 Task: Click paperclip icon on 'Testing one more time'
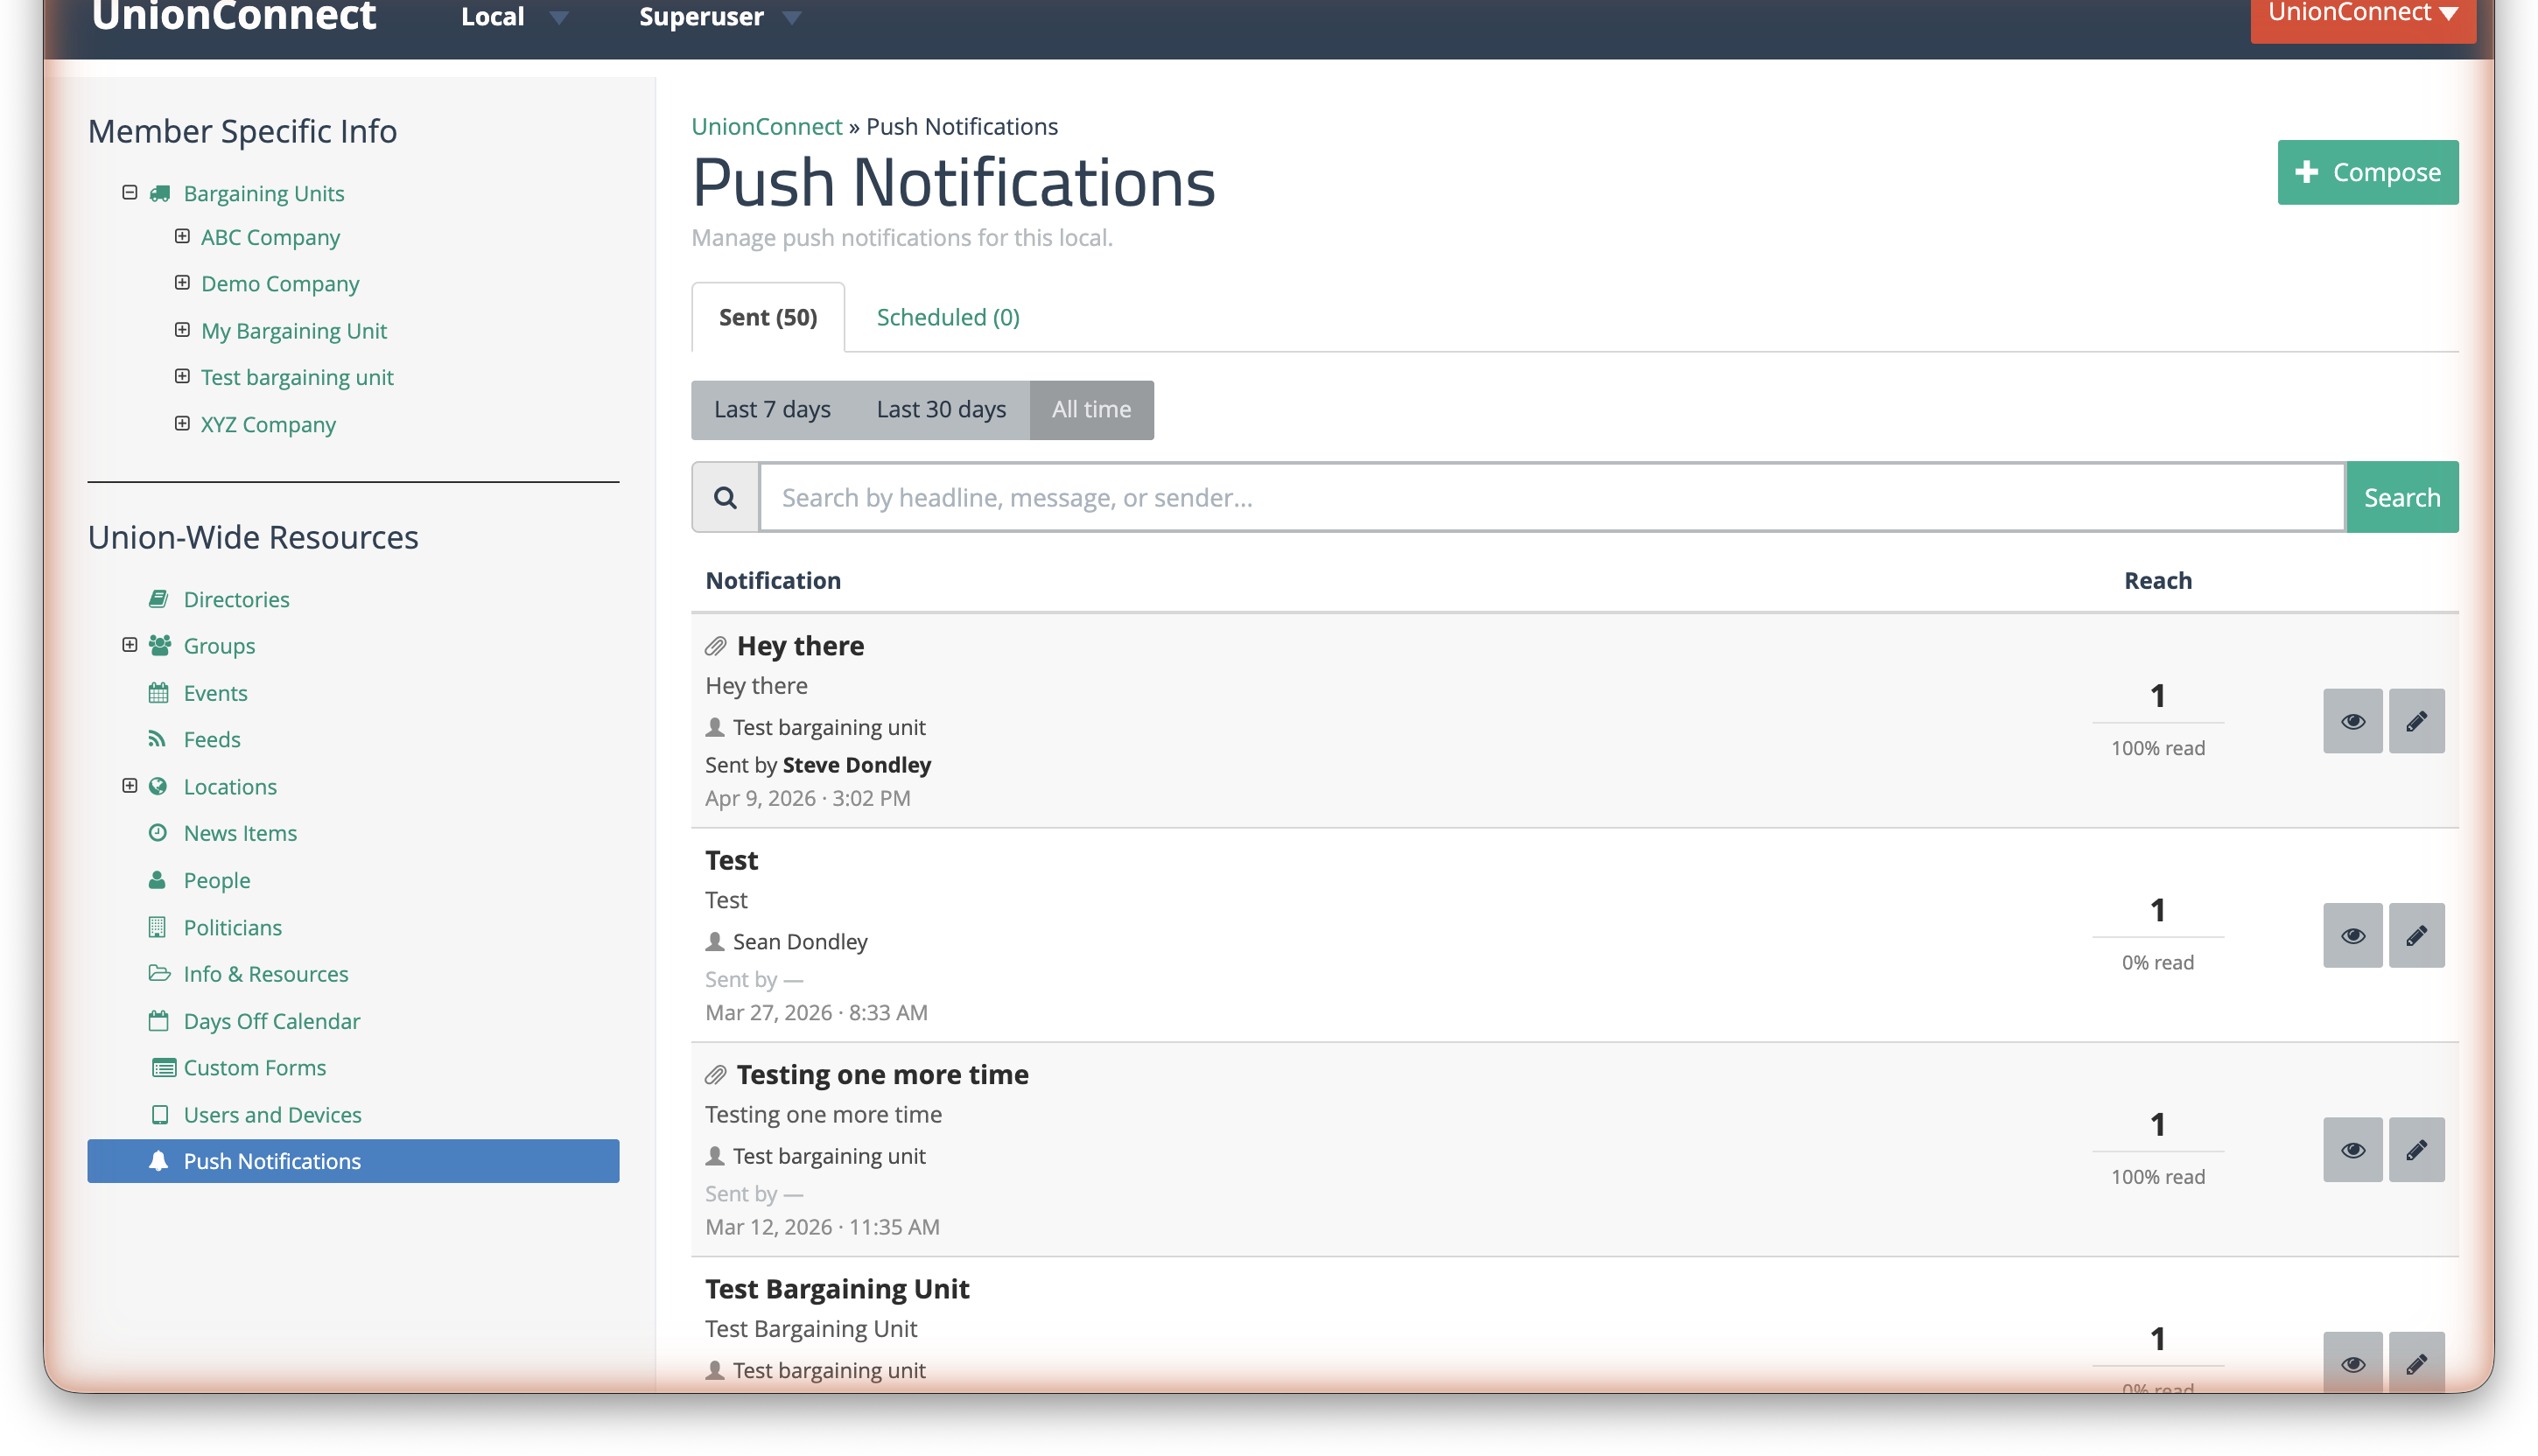tap(716, 1075)
